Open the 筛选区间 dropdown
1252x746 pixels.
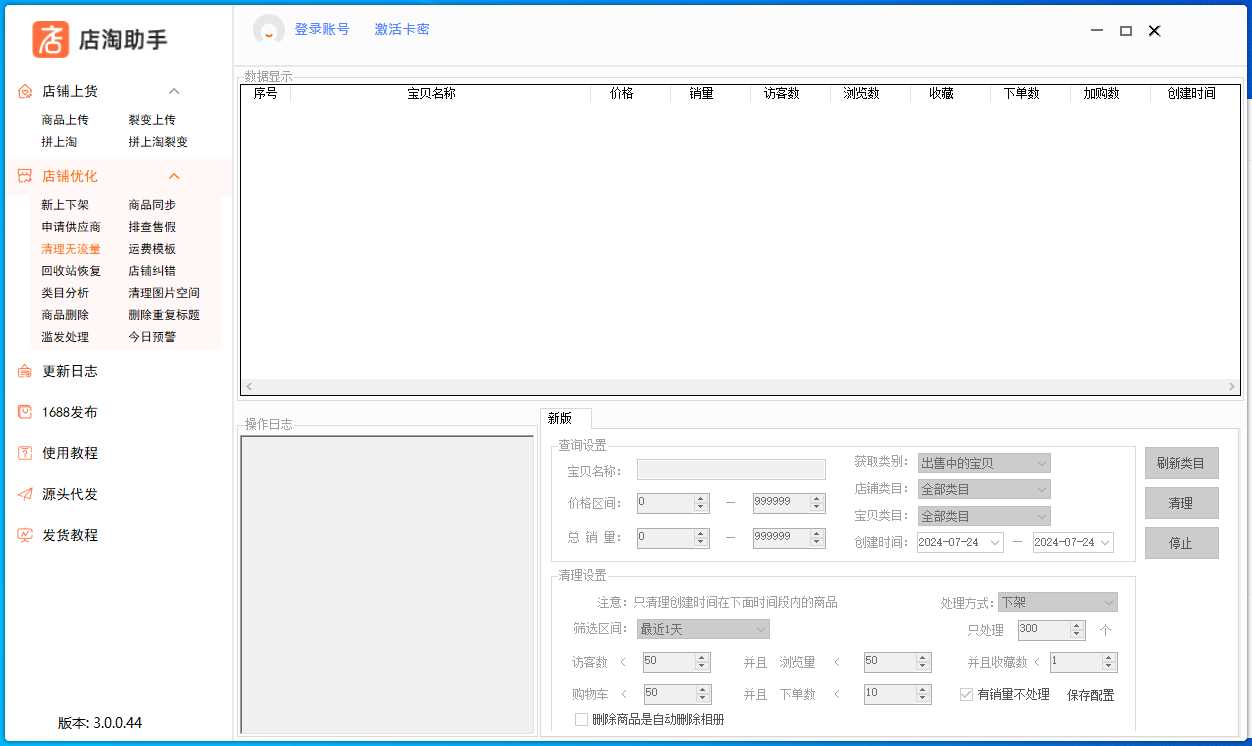pyautogui.click(x=703, y=629)
